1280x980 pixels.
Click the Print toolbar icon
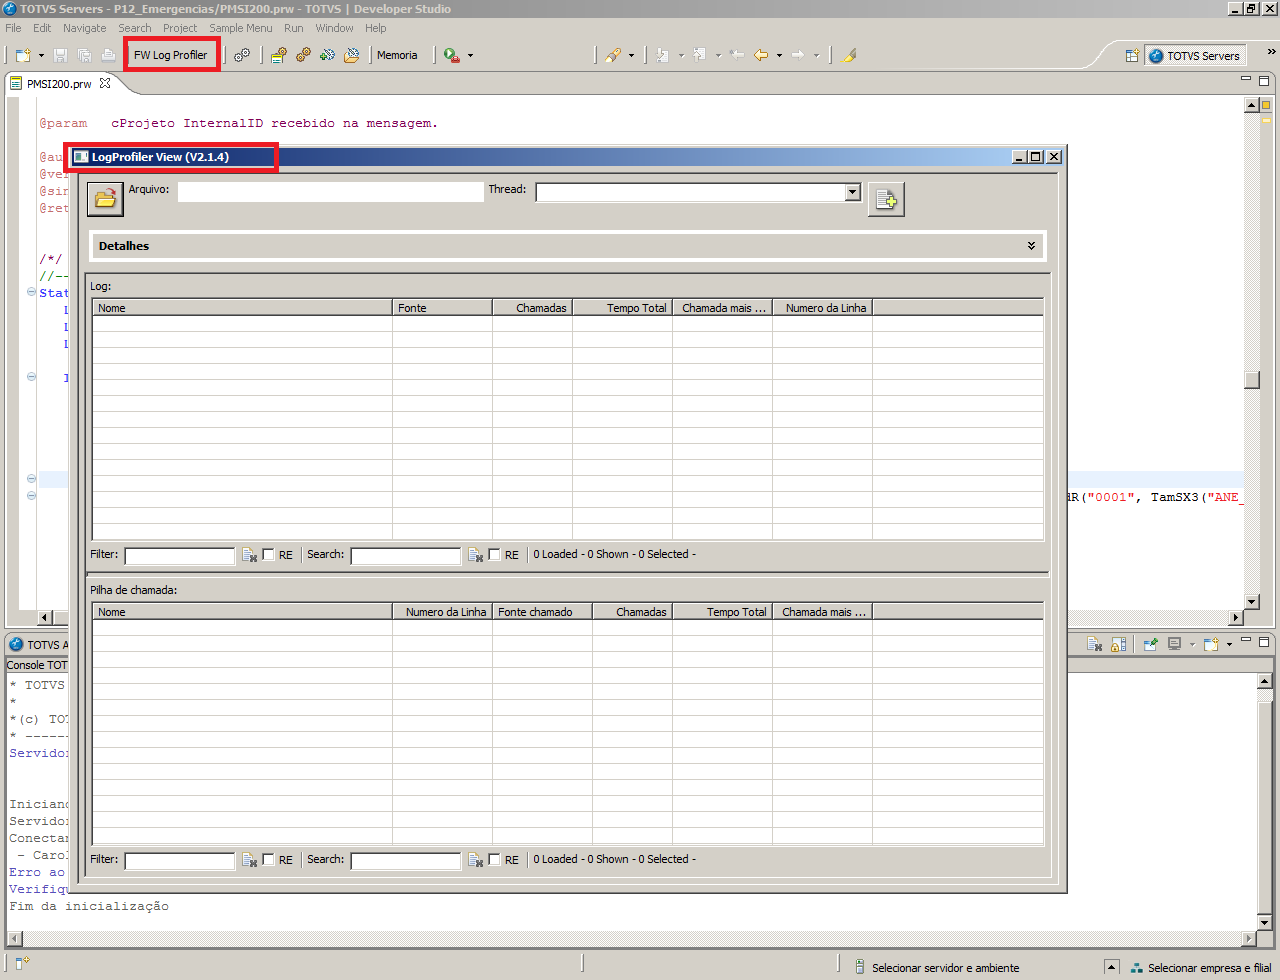(x=108, y=55)
